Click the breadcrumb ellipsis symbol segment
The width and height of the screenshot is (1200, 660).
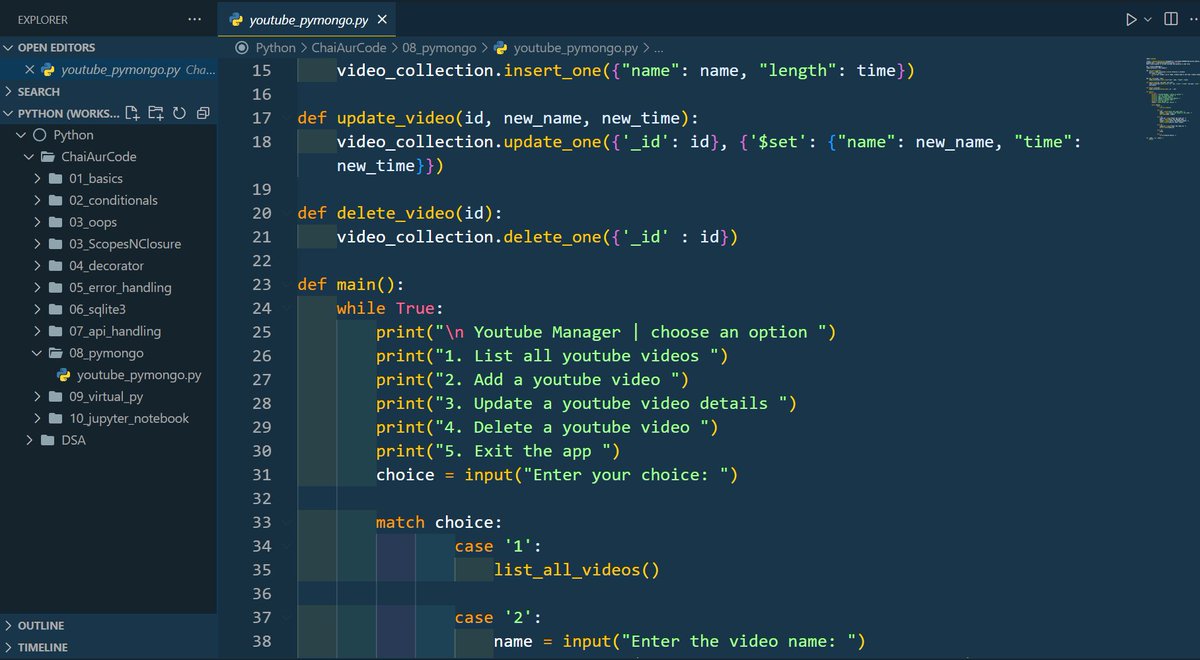point(658,48)
